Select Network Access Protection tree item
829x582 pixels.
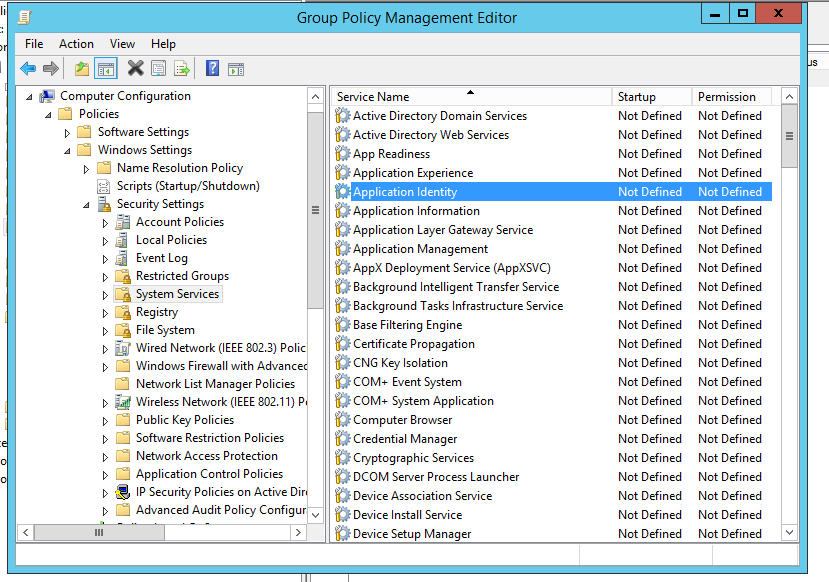[207, 456]
